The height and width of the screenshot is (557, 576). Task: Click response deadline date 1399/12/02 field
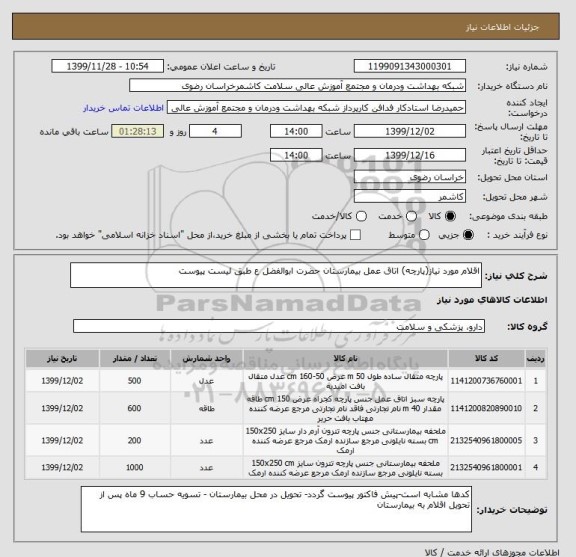click(410, 131)
